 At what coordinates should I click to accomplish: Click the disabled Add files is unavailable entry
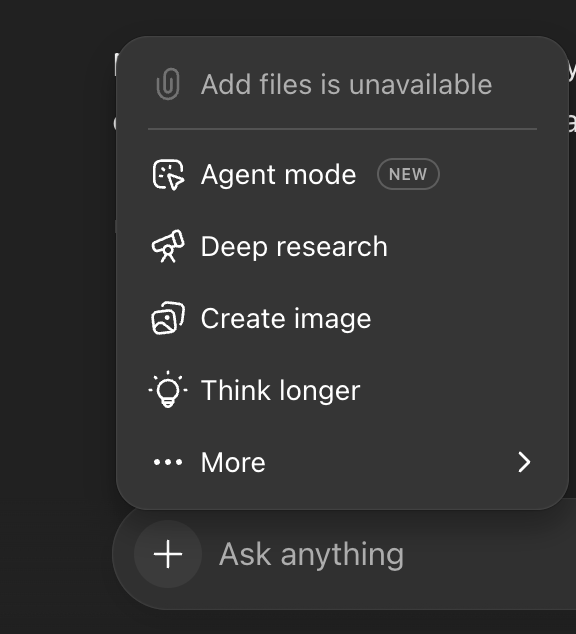tap(342, 85)
